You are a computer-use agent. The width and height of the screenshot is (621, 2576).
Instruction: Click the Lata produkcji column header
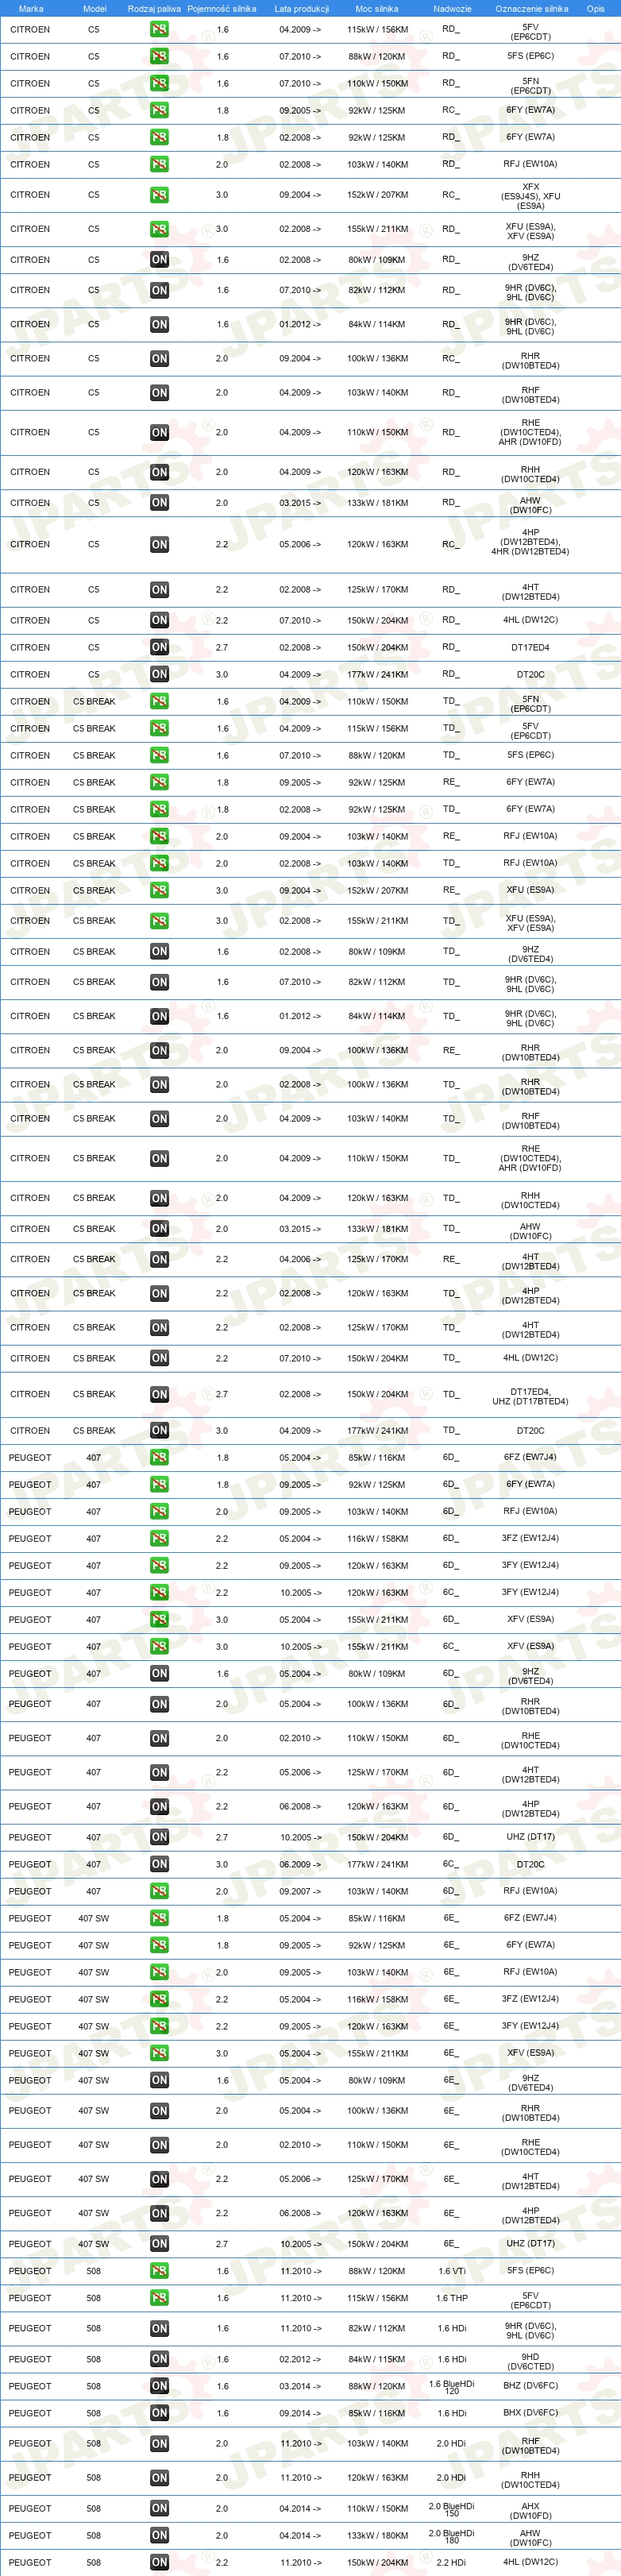click(301, 9)
